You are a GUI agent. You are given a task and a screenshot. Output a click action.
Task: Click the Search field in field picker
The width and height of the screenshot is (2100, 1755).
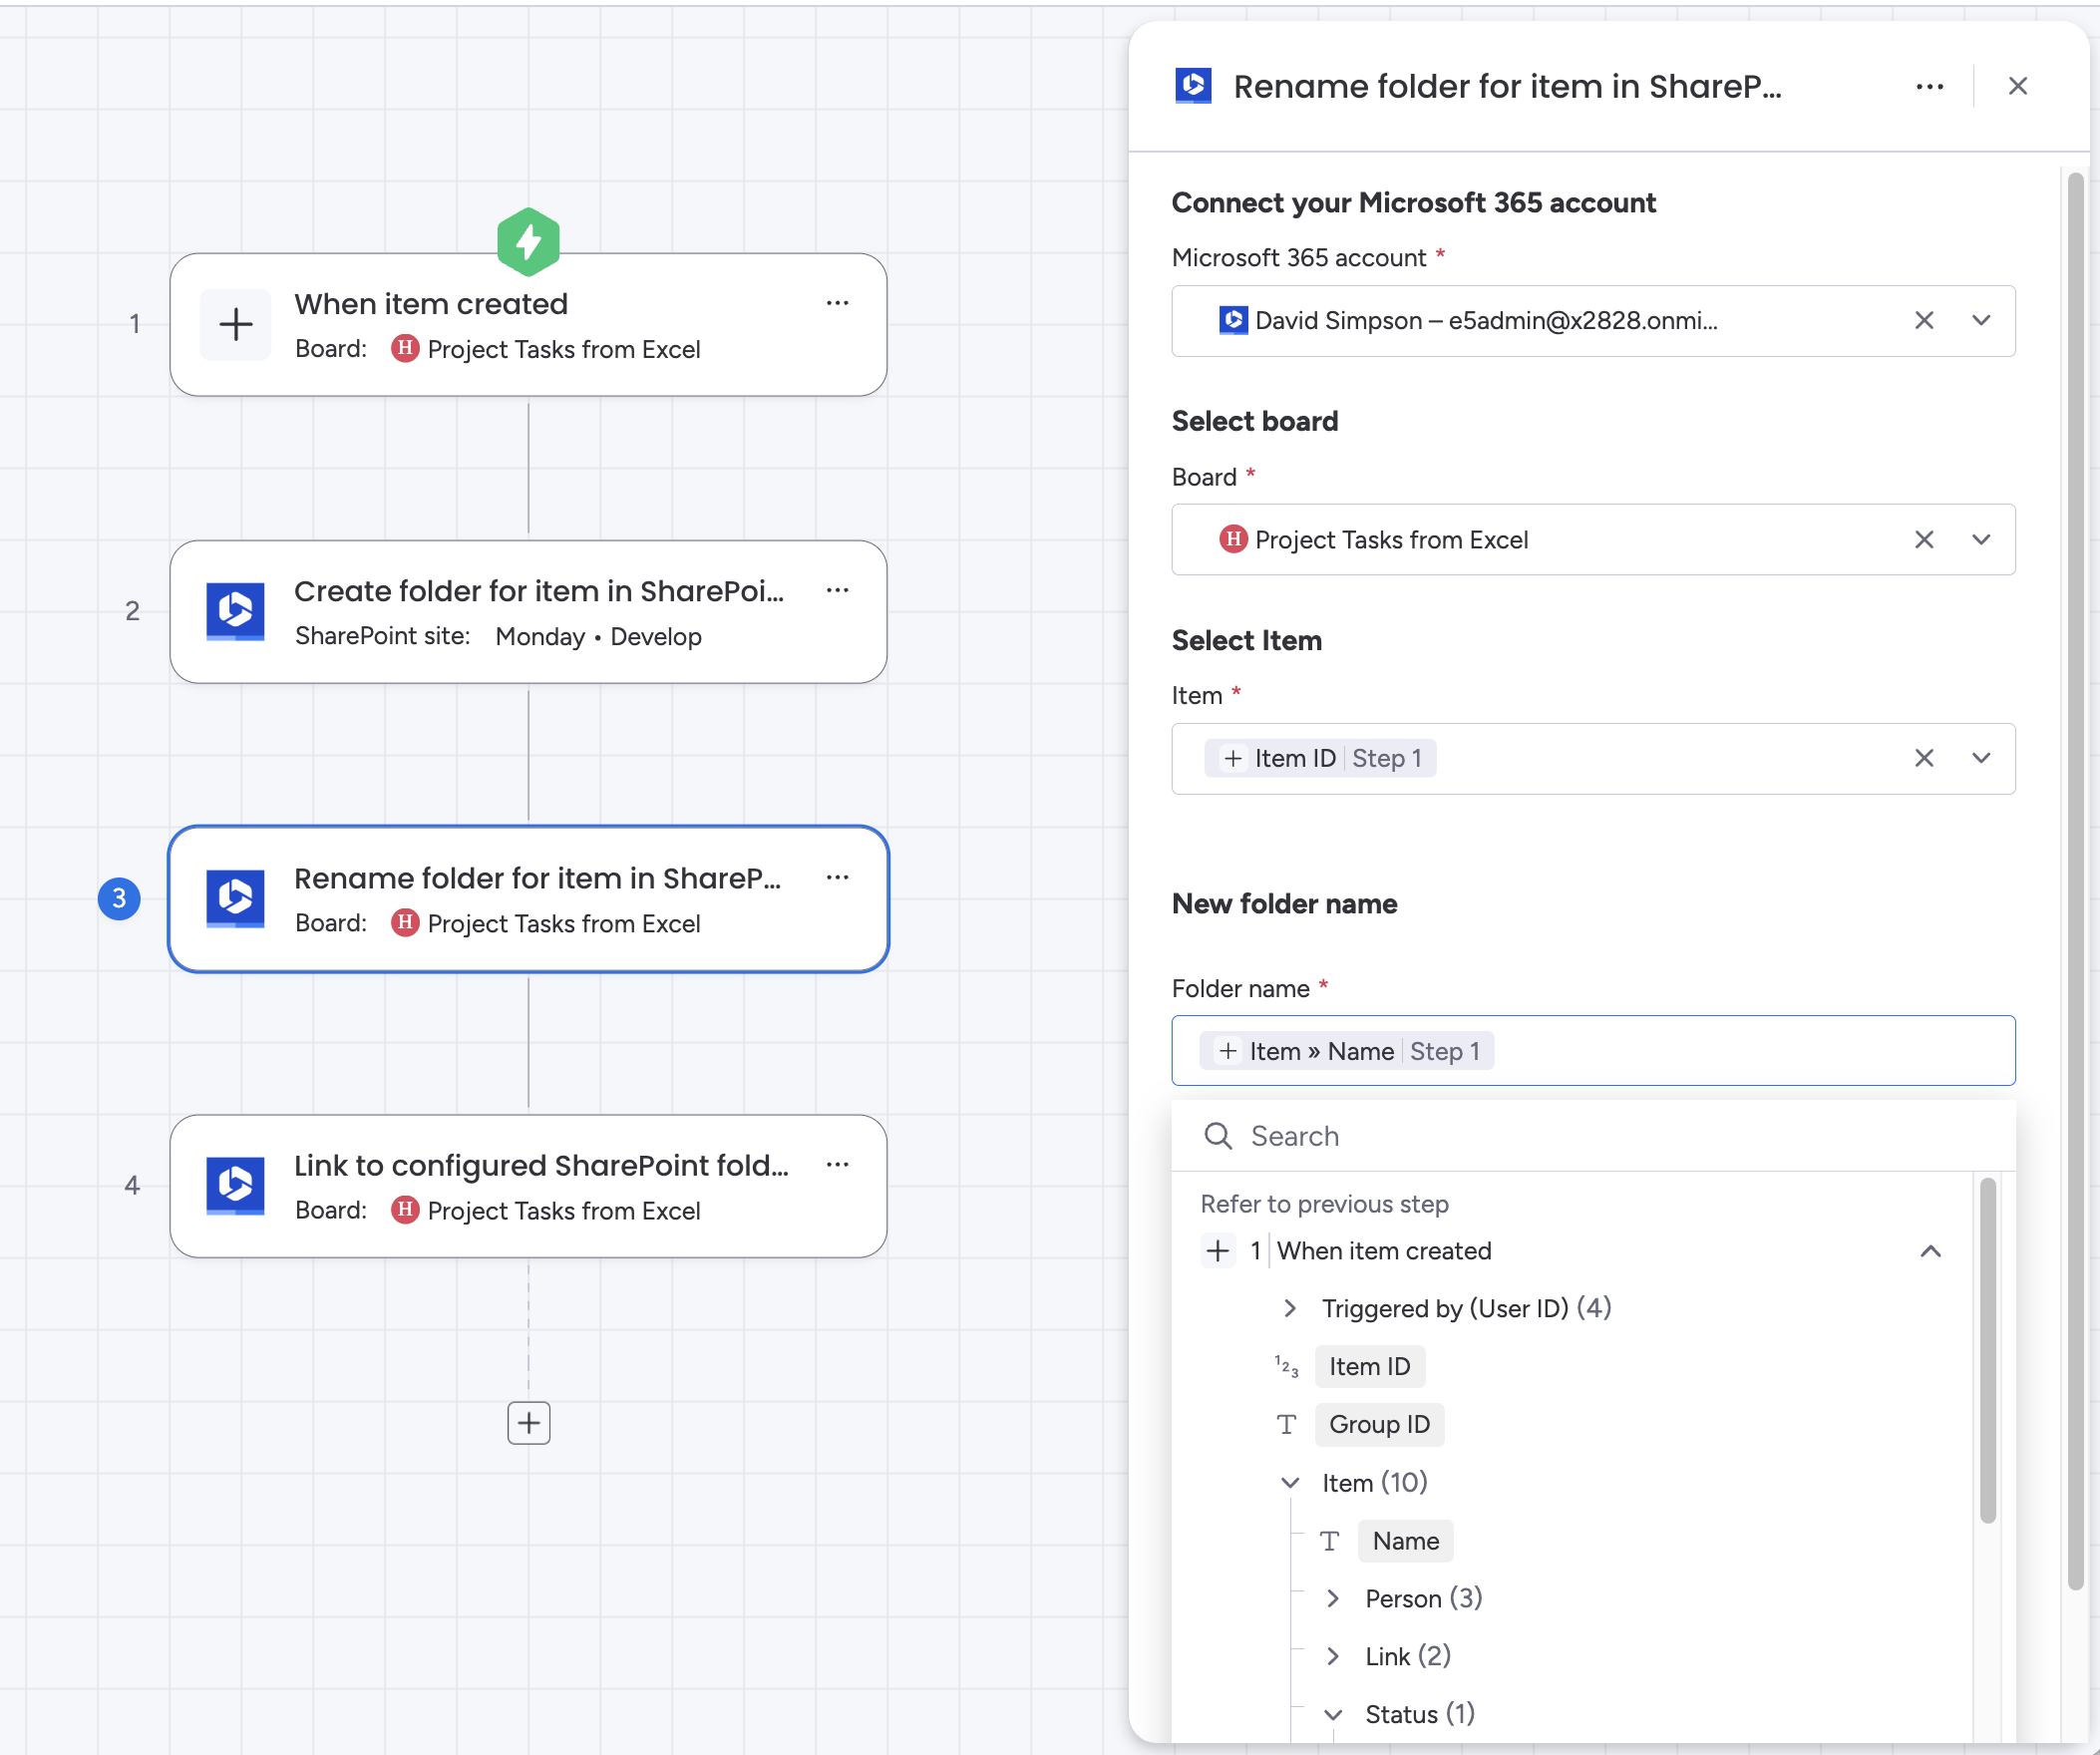[x=1600, y=1136]
